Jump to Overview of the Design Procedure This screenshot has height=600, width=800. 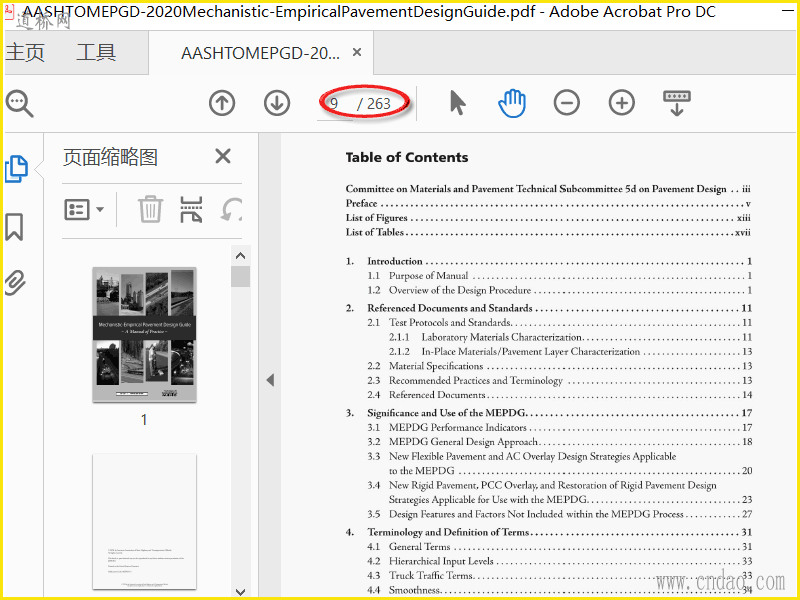coord(560,290)
